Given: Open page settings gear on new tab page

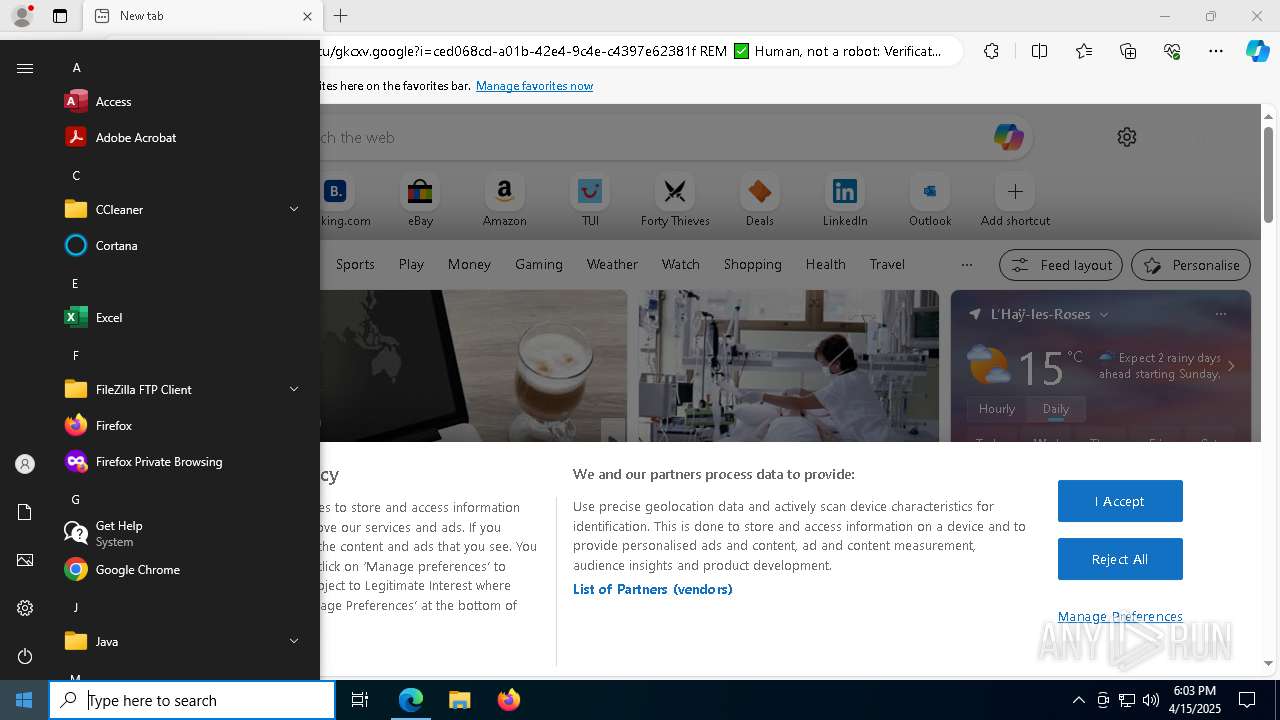Looking at the screenshot, I should pyautogui.click(x=1127, y=137).
